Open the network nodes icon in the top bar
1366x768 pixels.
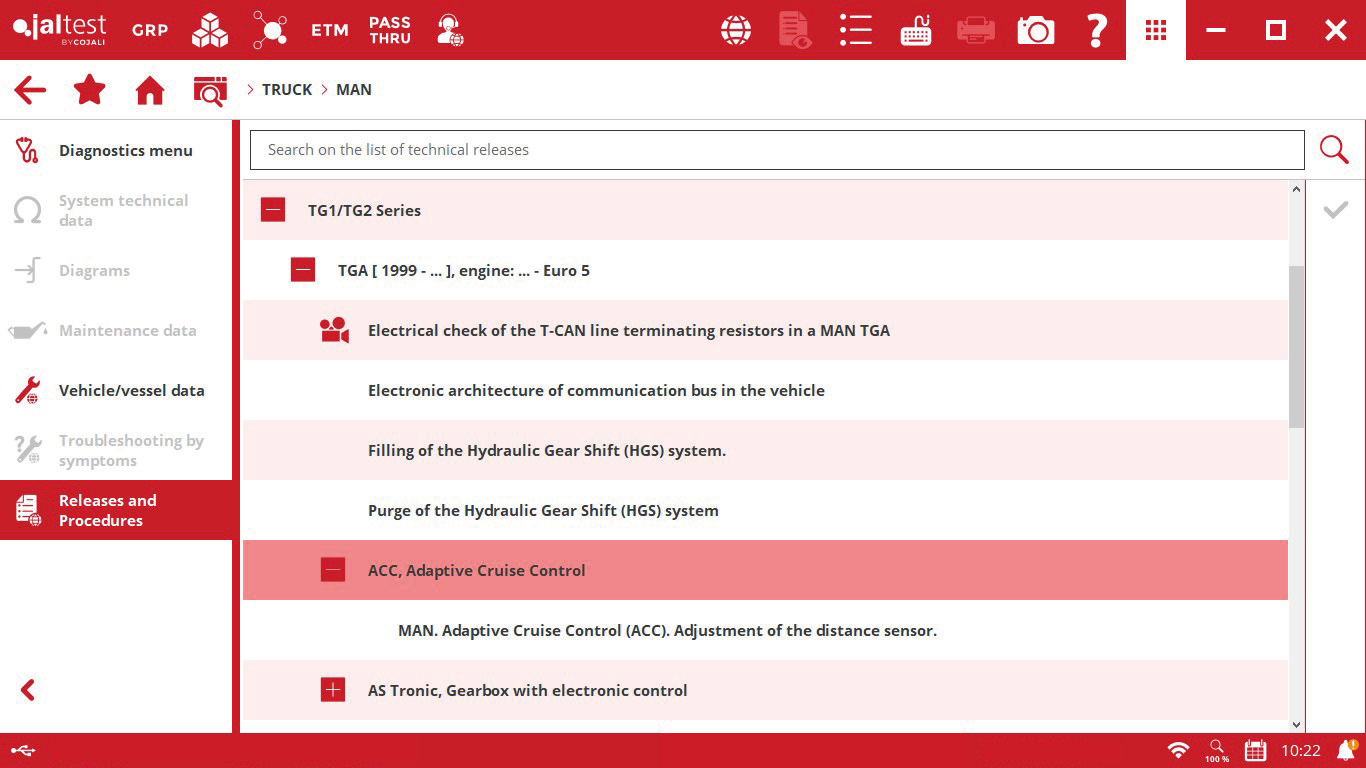coord(270,30)
